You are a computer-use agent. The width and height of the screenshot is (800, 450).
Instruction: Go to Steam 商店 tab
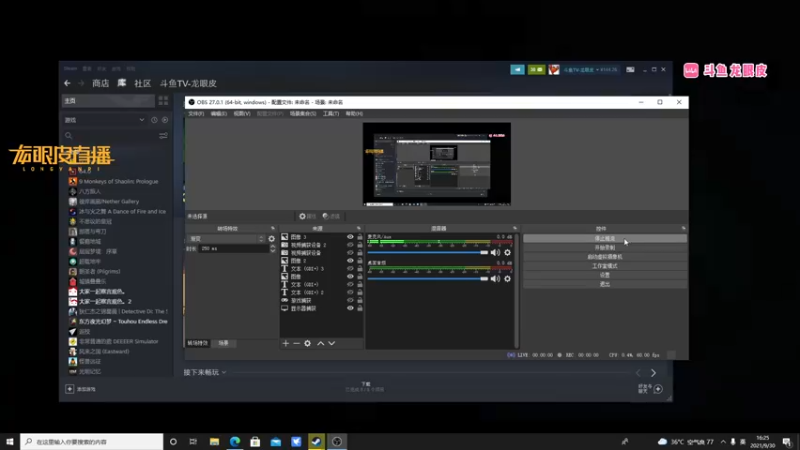(x=101, y=83)
